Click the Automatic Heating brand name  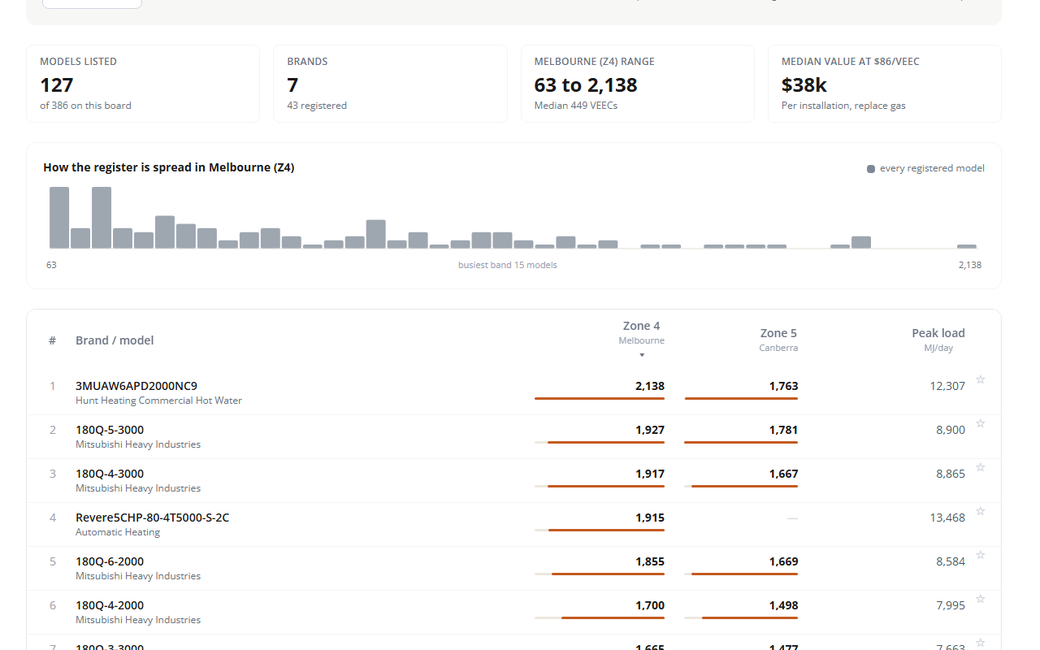117,532
